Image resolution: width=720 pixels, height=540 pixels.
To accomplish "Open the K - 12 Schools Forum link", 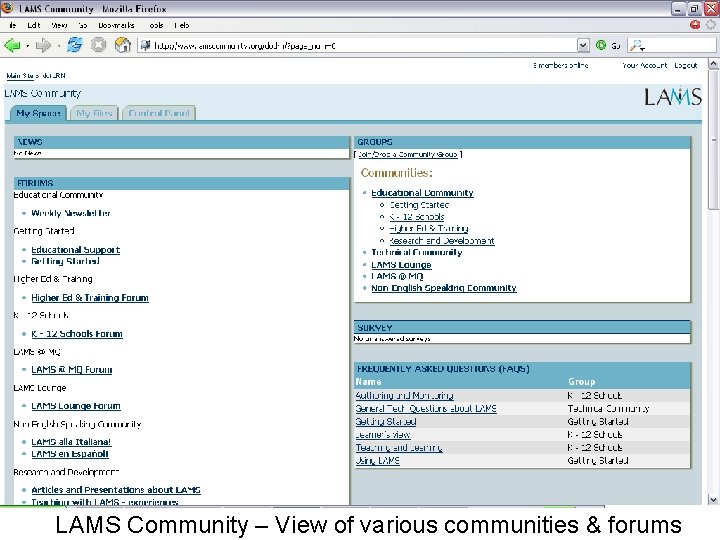I will [x=77, y=334].
